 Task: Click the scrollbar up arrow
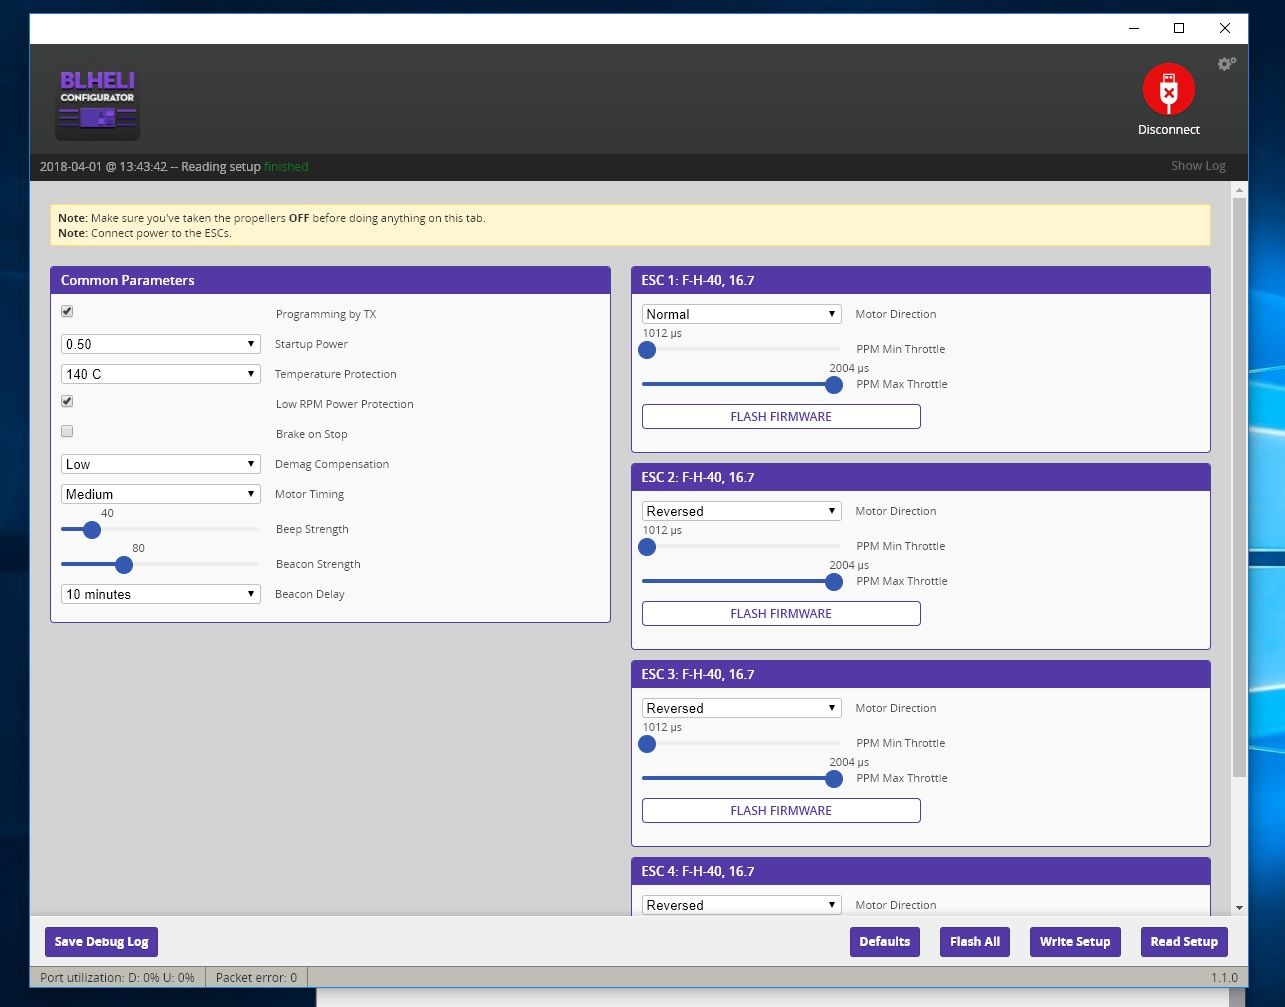(x=1240, y=189)
